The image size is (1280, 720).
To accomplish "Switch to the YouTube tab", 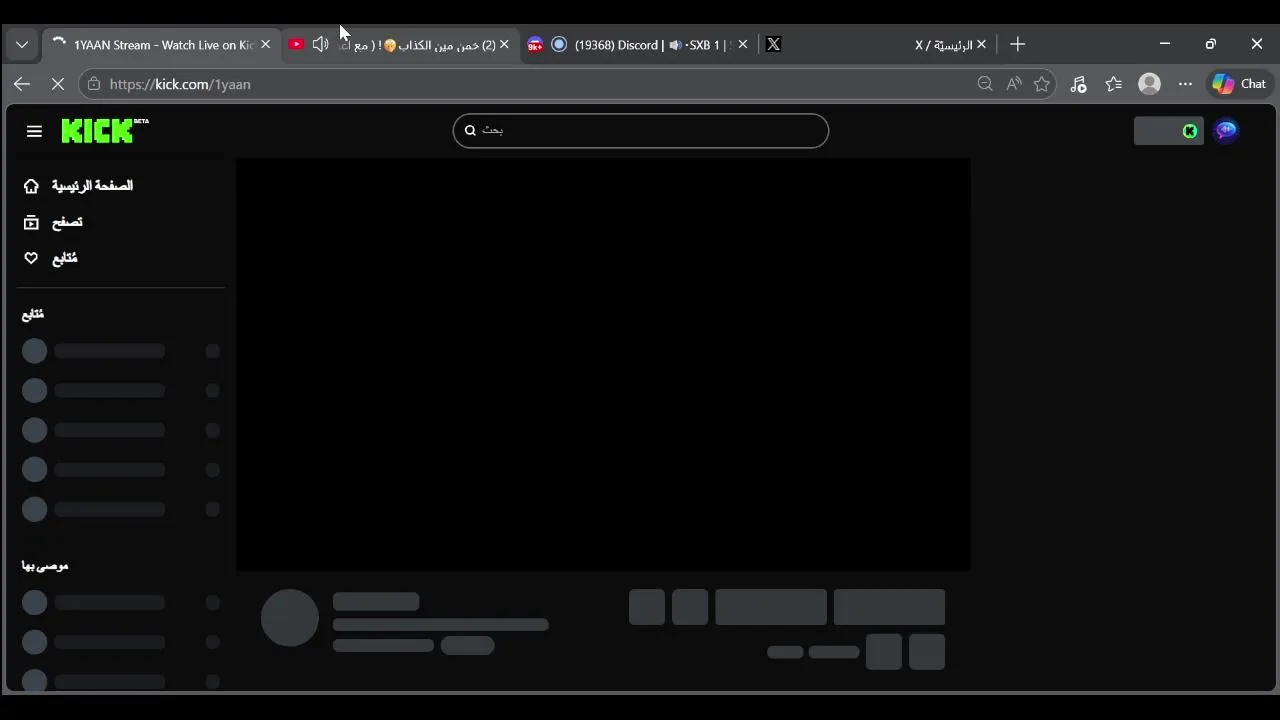I will [400, 45].
